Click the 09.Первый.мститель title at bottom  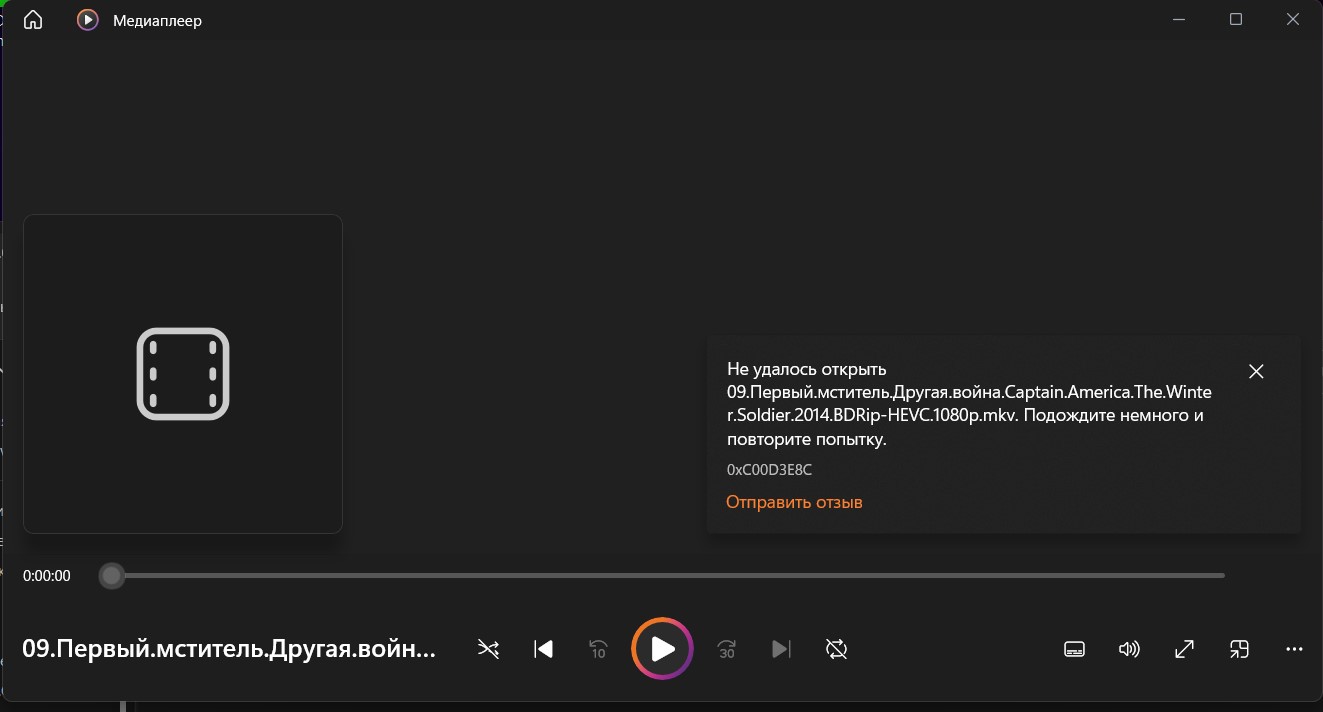[x=229, y=649]
